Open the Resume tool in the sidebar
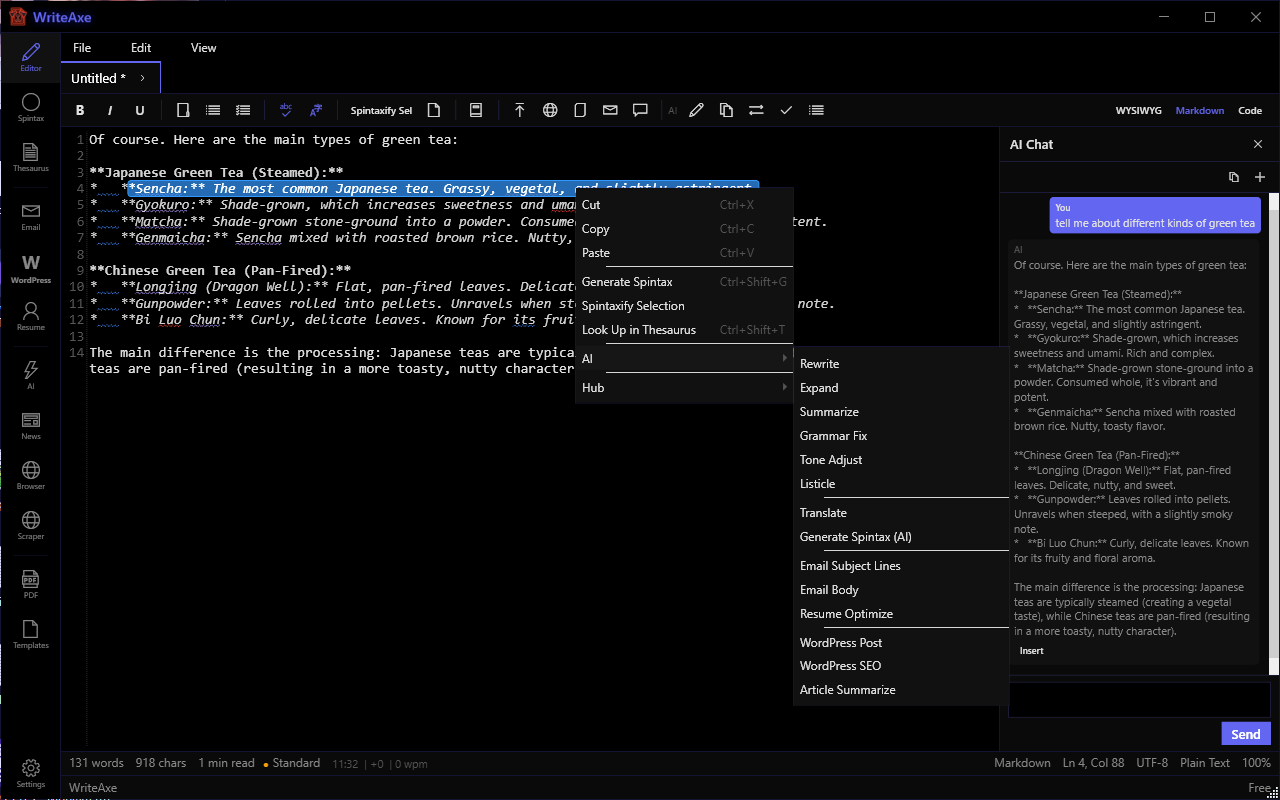Viewport: 1280px width, 800px height. (30, 314)
